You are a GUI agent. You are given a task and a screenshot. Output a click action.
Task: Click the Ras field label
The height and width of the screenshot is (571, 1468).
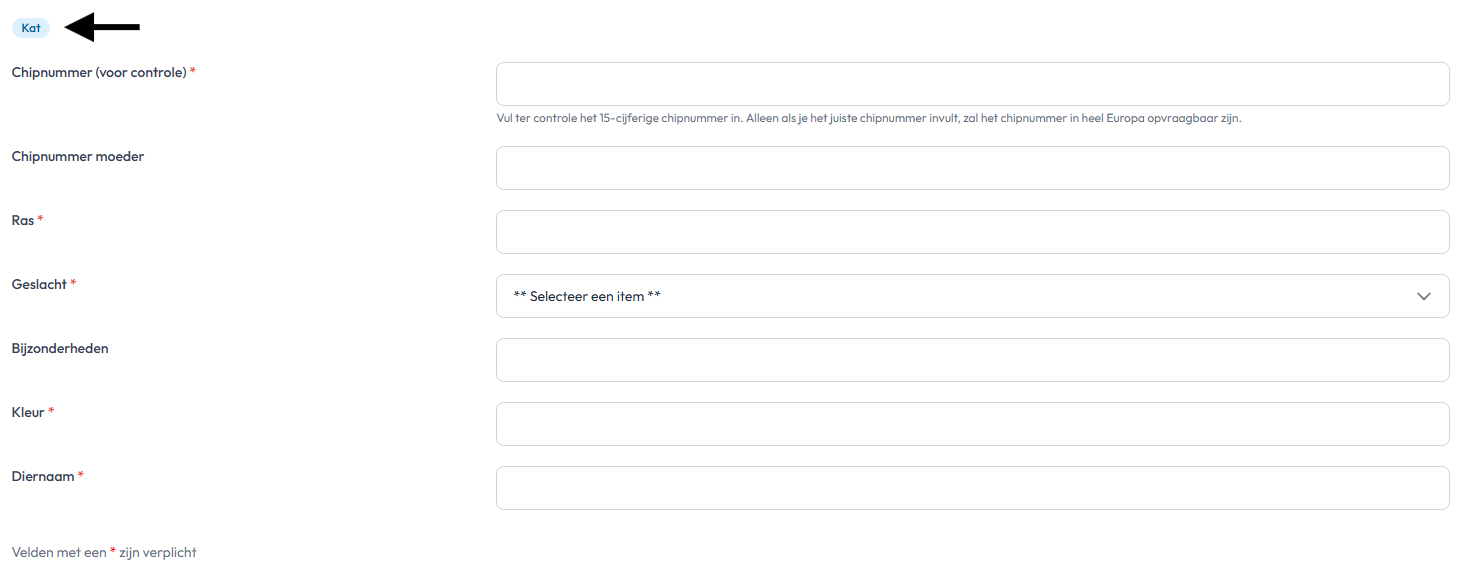click(22, 220)
